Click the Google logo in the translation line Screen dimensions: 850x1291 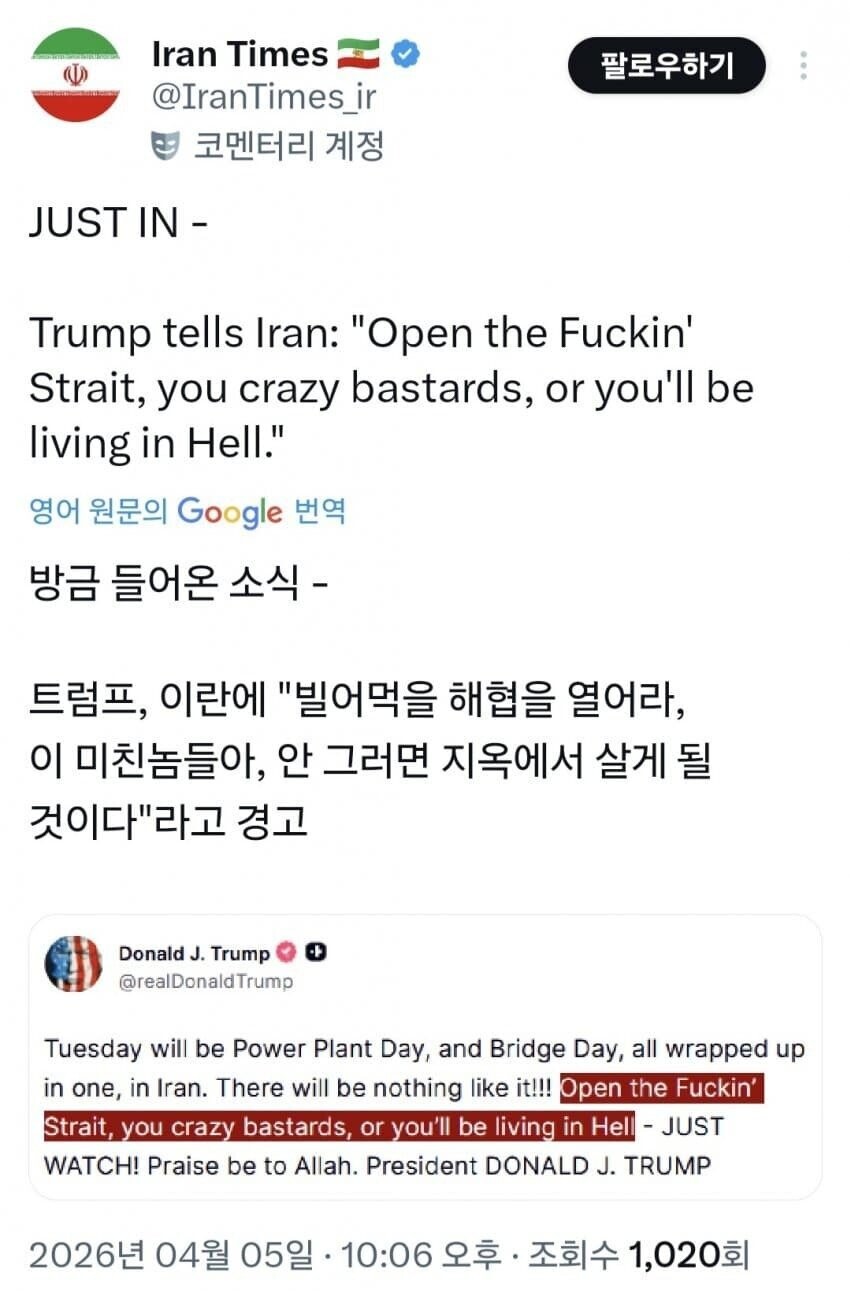point(230,512)
